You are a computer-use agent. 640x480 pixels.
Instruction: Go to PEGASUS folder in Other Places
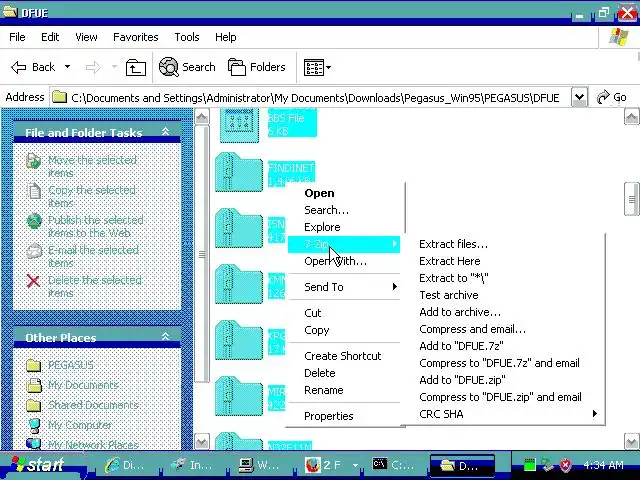tap(71, 365)
